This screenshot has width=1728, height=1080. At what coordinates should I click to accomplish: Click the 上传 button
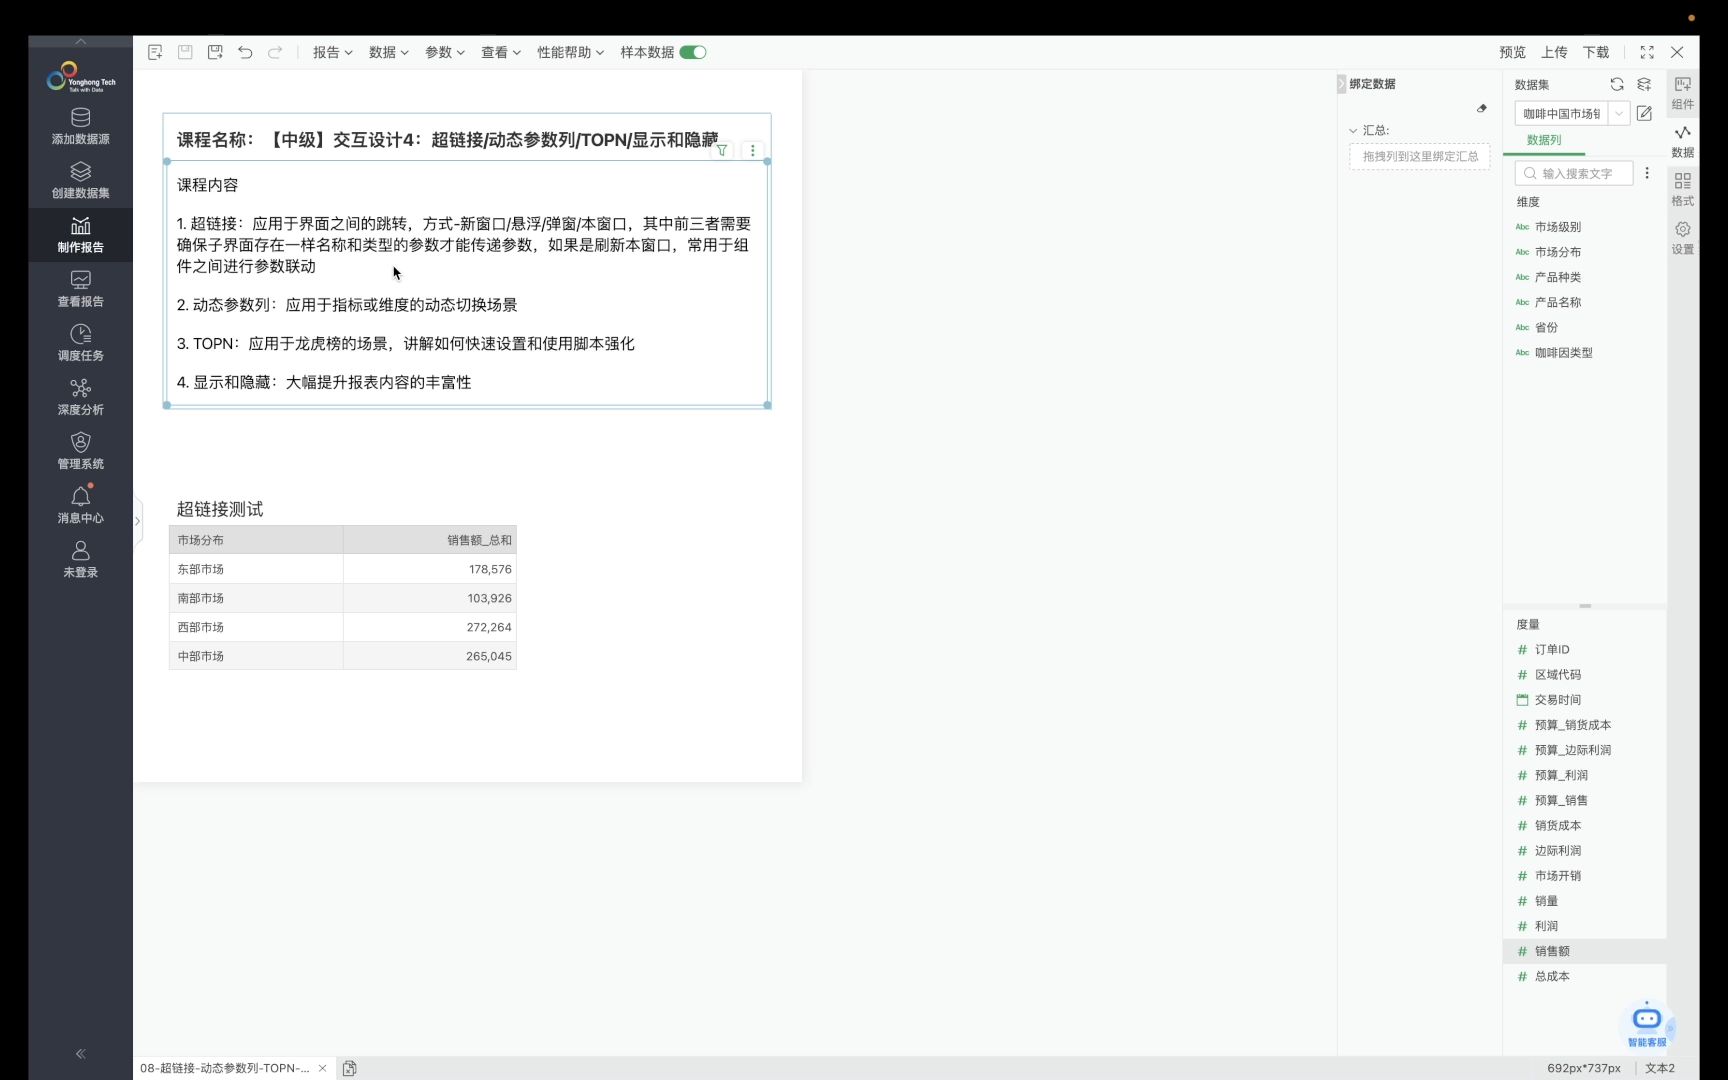1554,52
